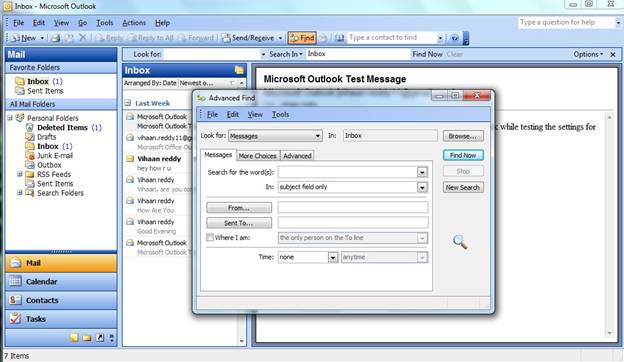The image size is (624, 362).
Task: Expand the RSS Feeds folder
Action: coord(20,174)
